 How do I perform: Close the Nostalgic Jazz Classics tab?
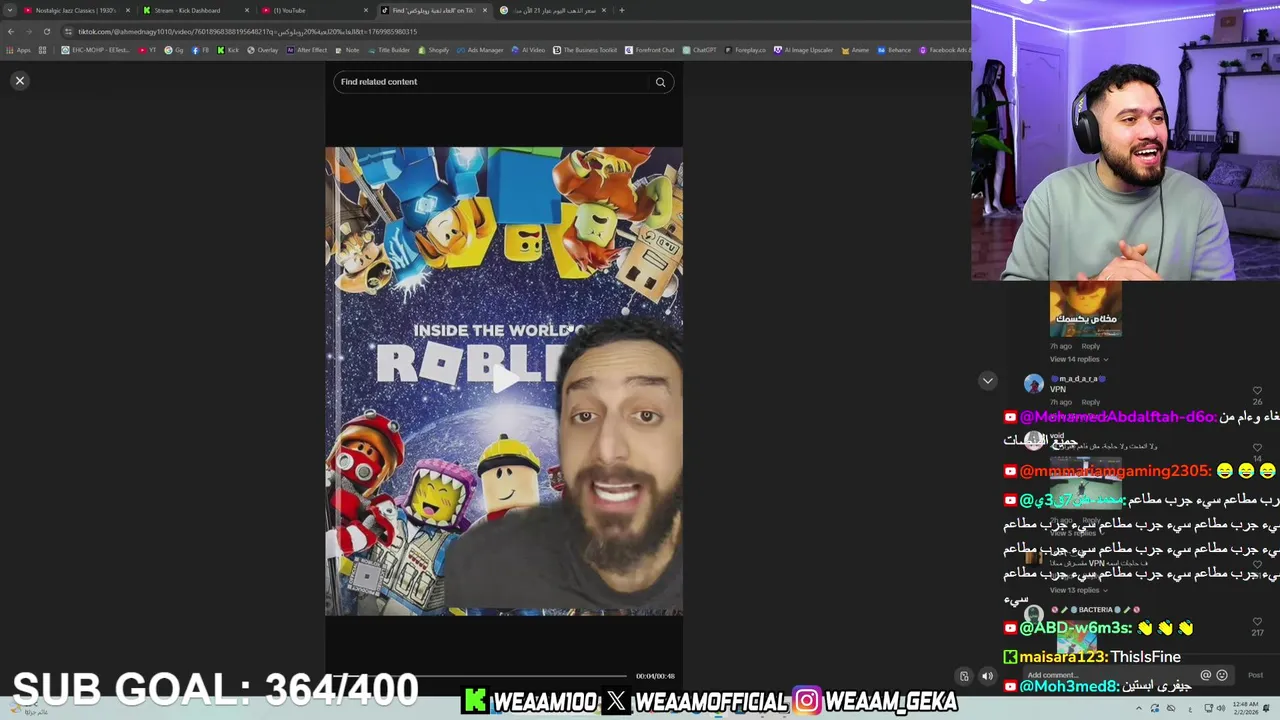tap(128, 10)
